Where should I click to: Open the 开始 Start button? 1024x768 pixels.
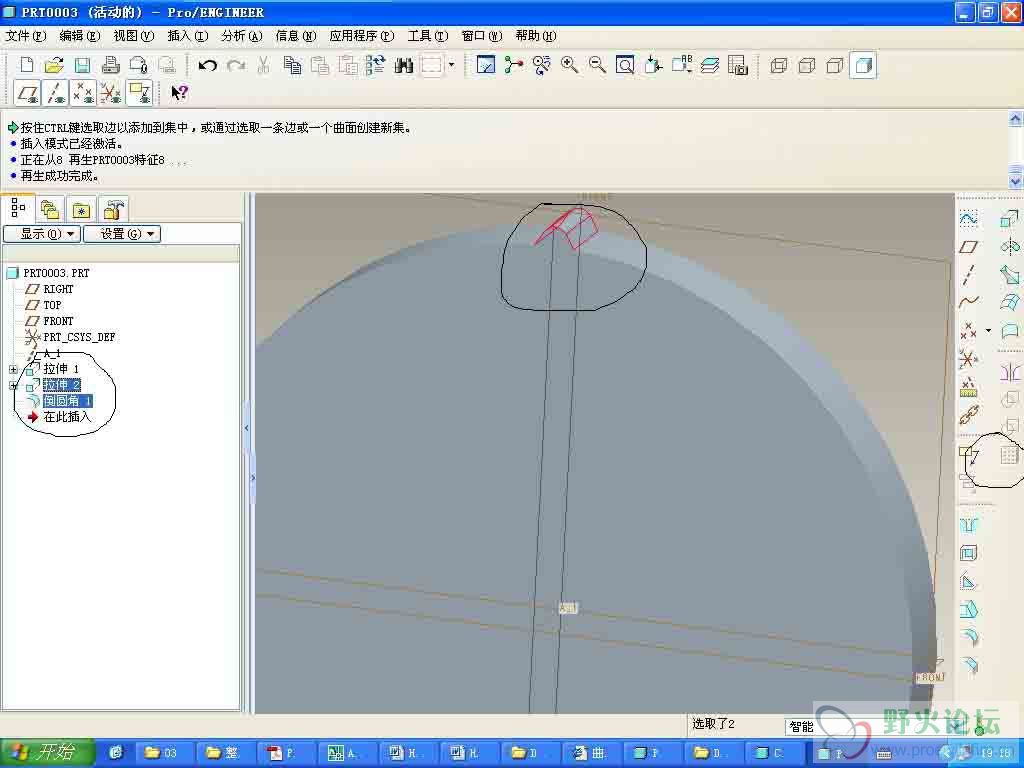pyautogui.click(x=48, y=752)
